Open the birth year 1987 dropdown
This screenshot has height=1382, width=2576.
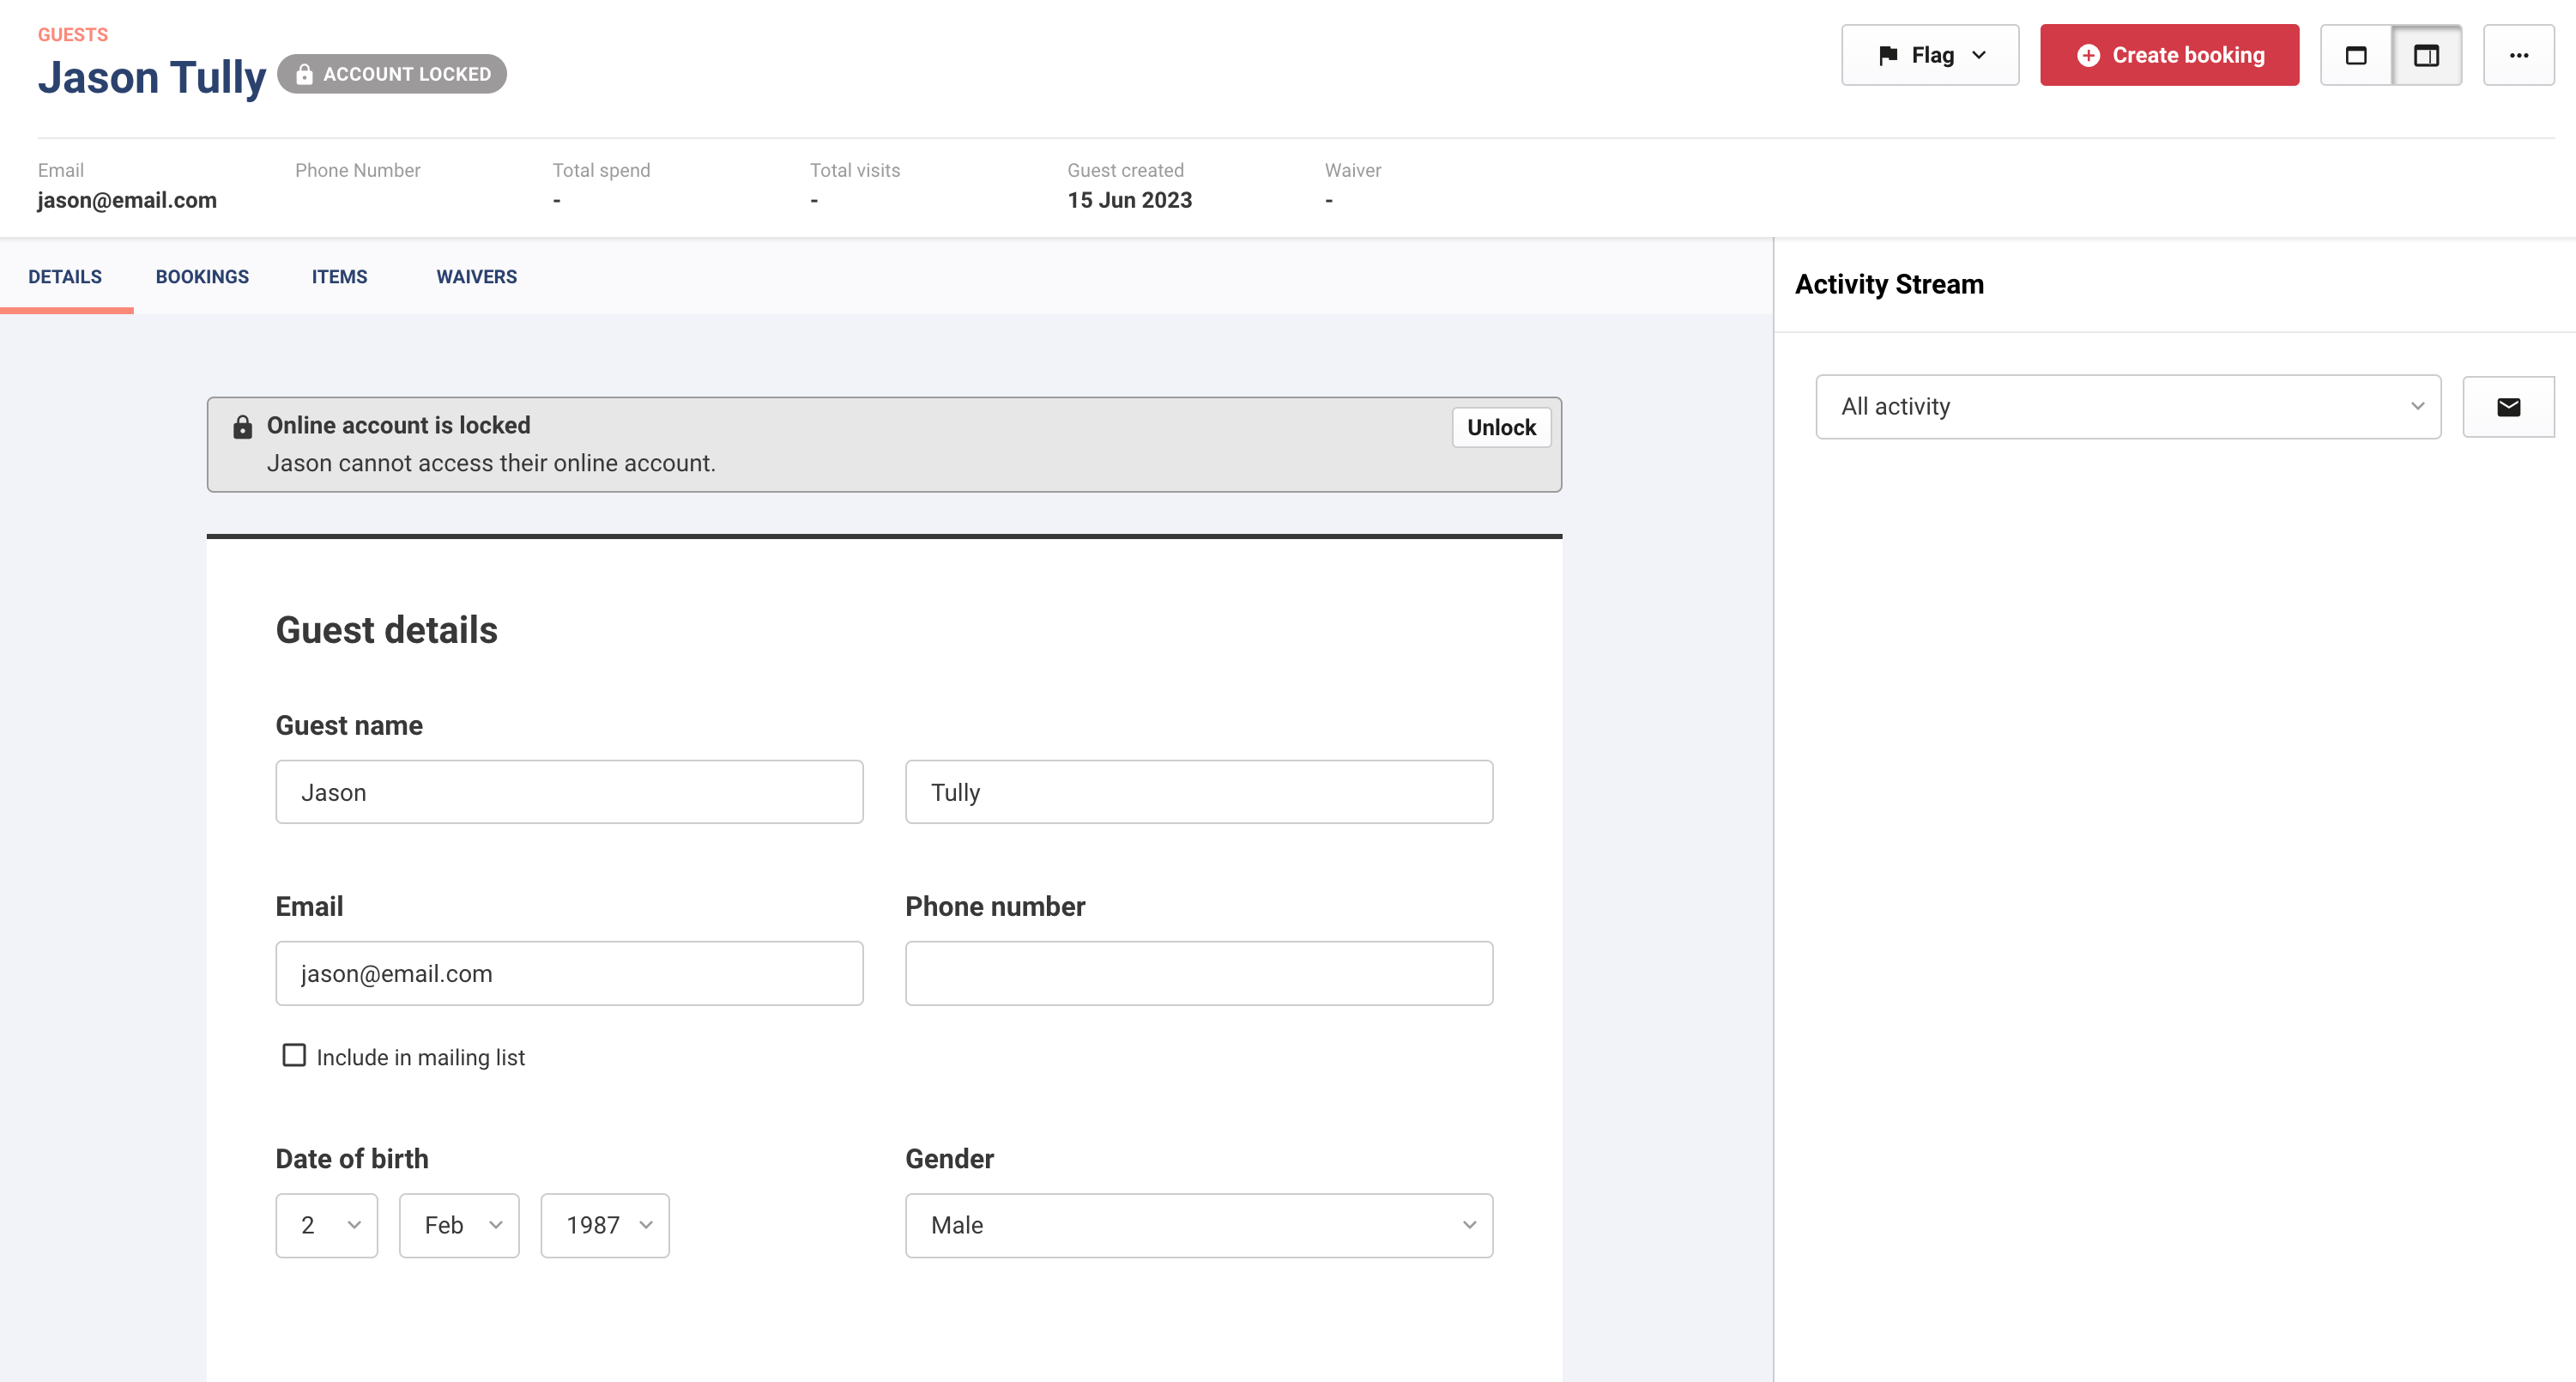(605, 1225)
